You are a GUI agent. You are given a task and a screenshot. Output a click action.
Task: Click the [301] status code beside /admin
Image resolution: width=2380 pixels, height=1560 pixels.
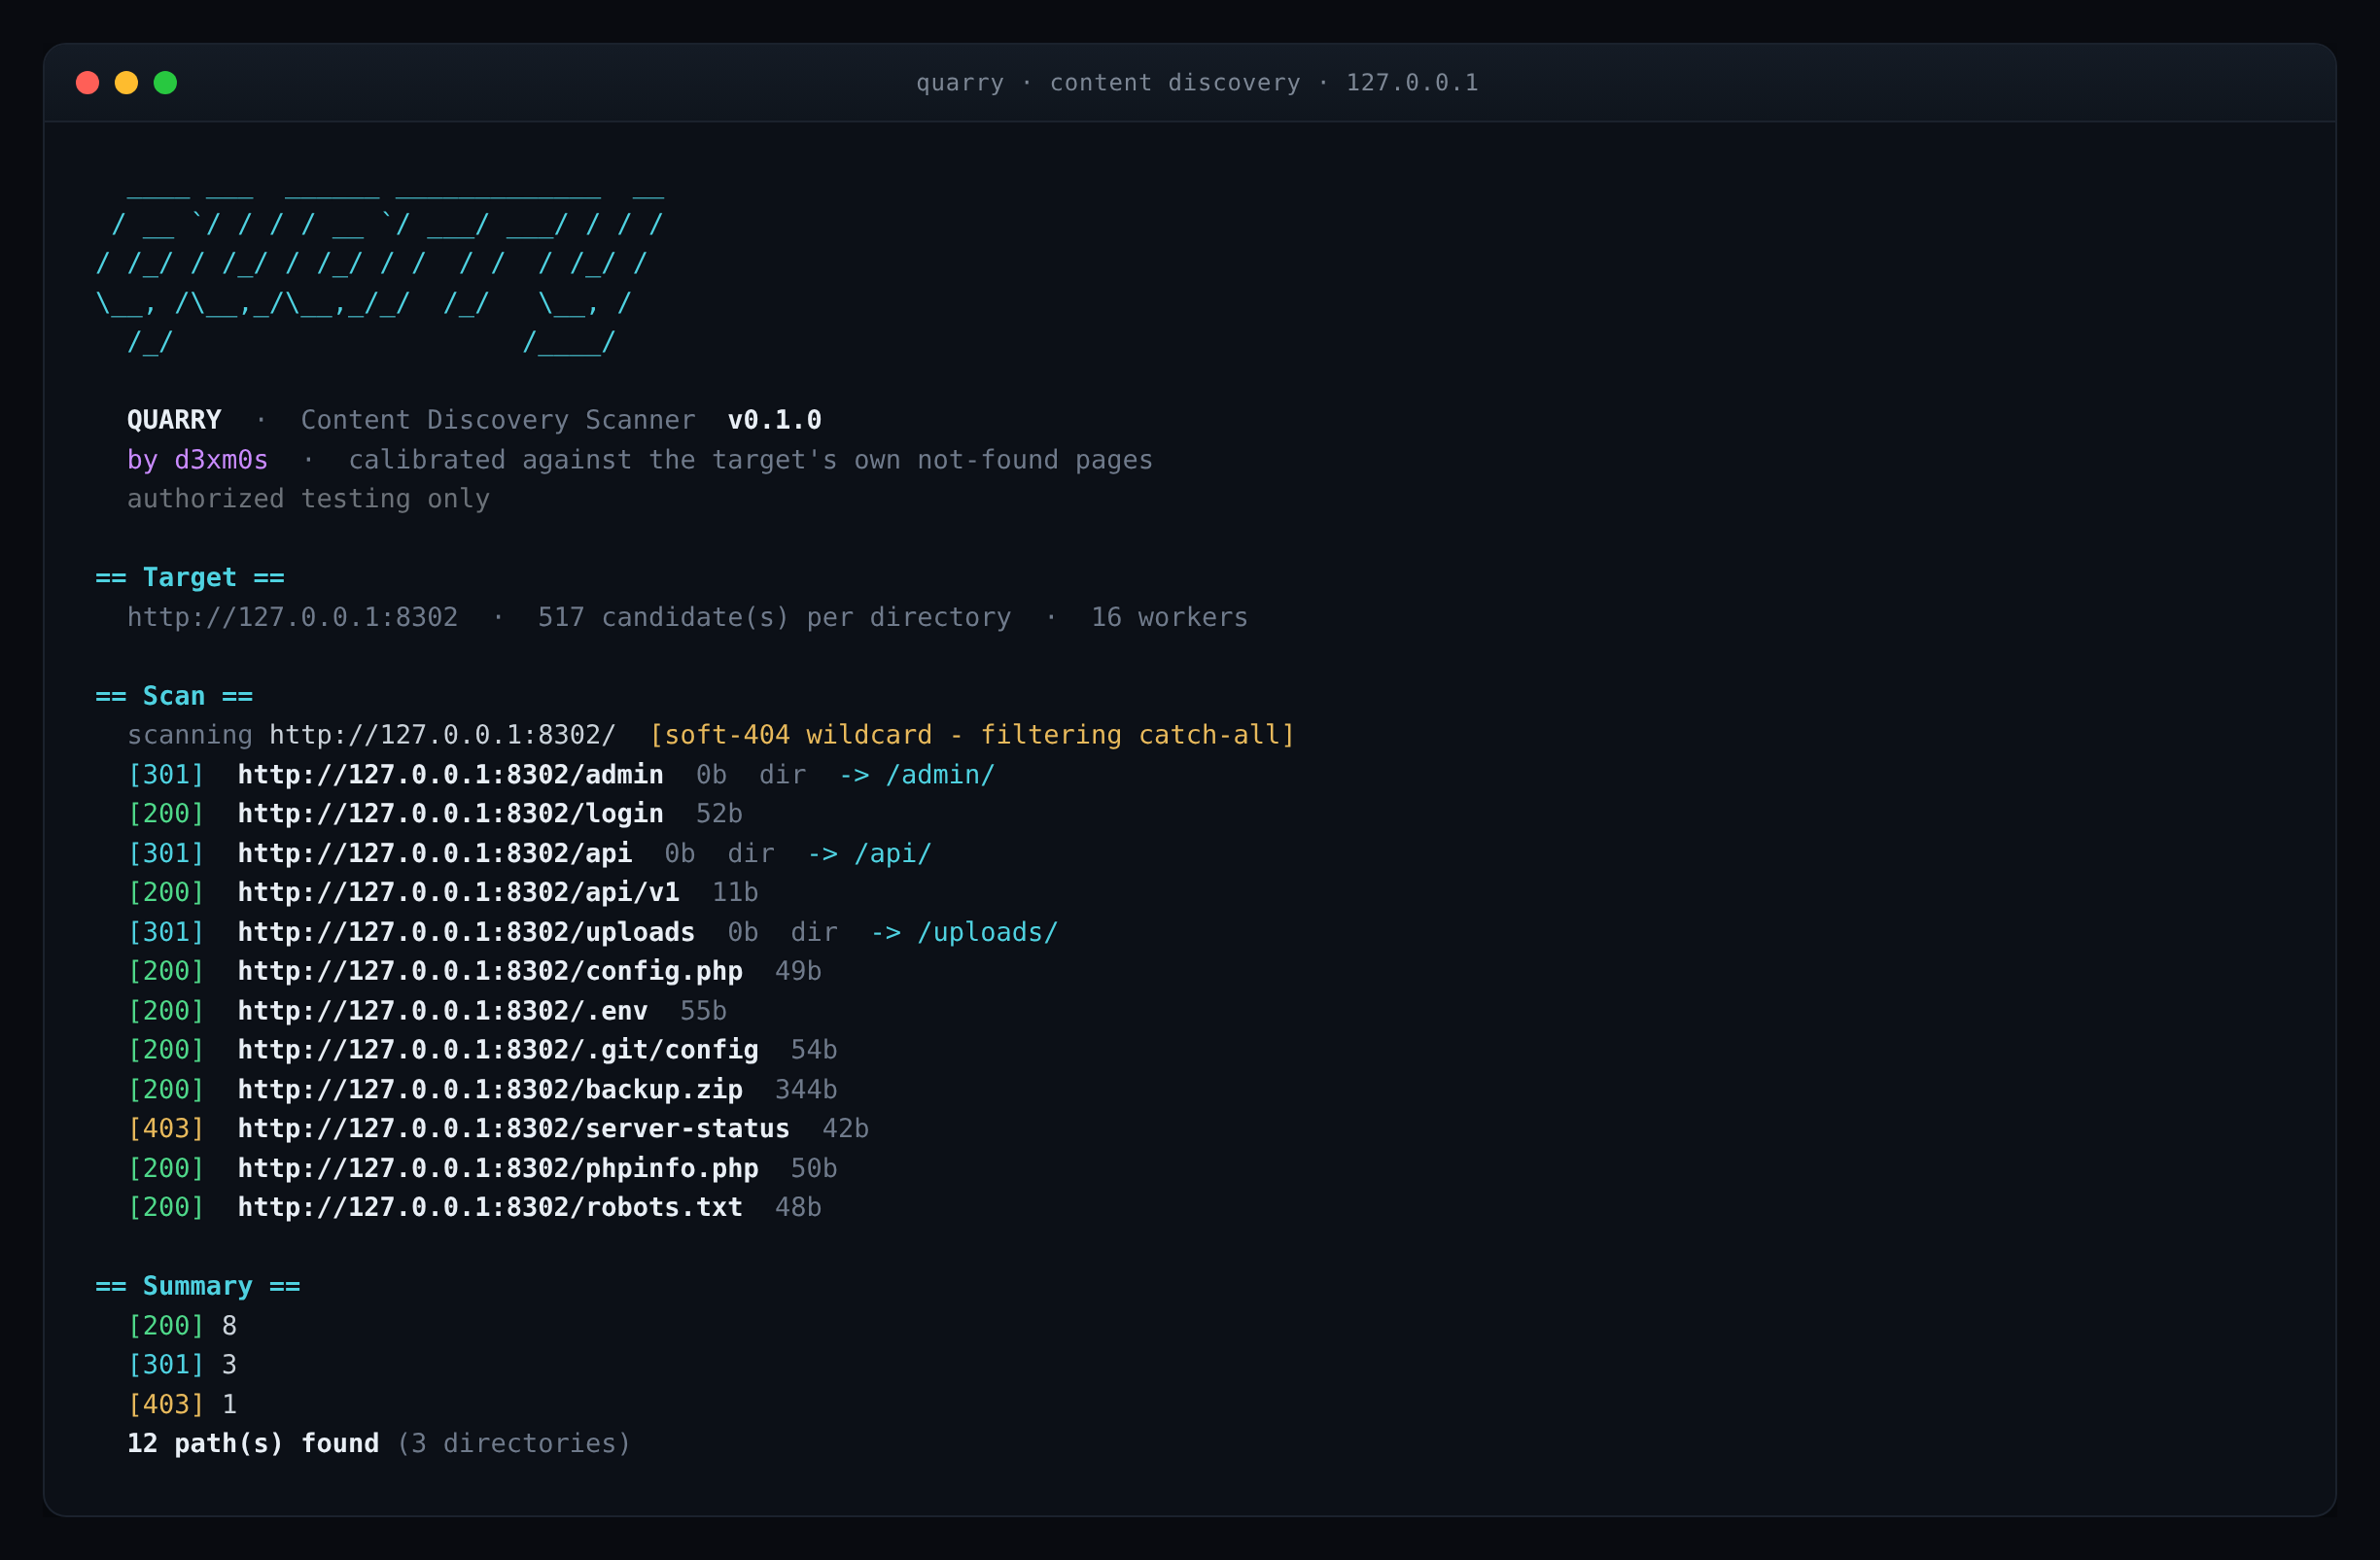point(166,775)
